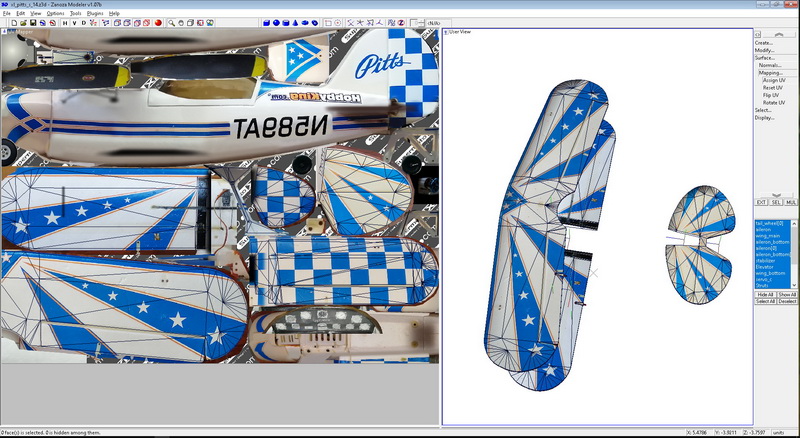Collapse the Mapping... subgroup

click(770, 73)
